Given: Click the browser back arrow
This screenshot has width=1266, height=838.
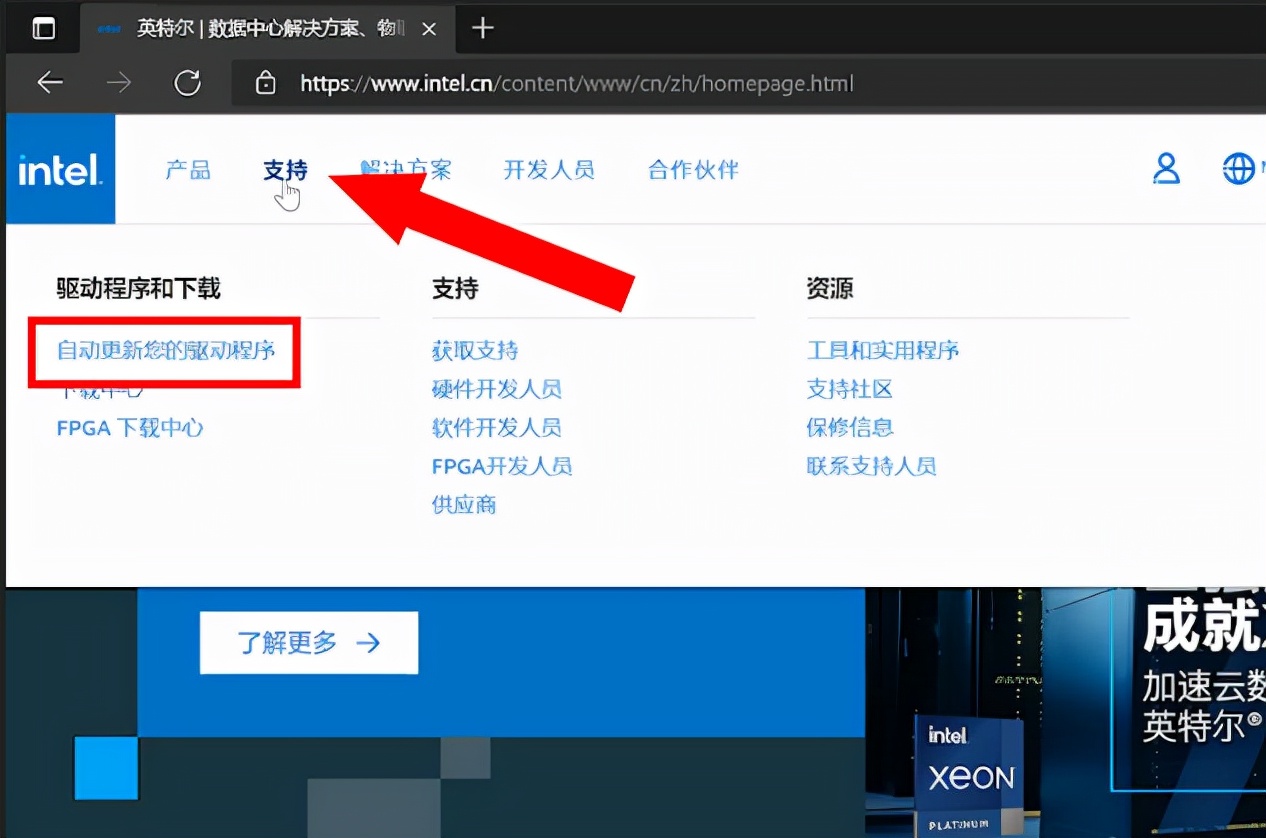Looking at the screenshot, I should coord(49,83).
